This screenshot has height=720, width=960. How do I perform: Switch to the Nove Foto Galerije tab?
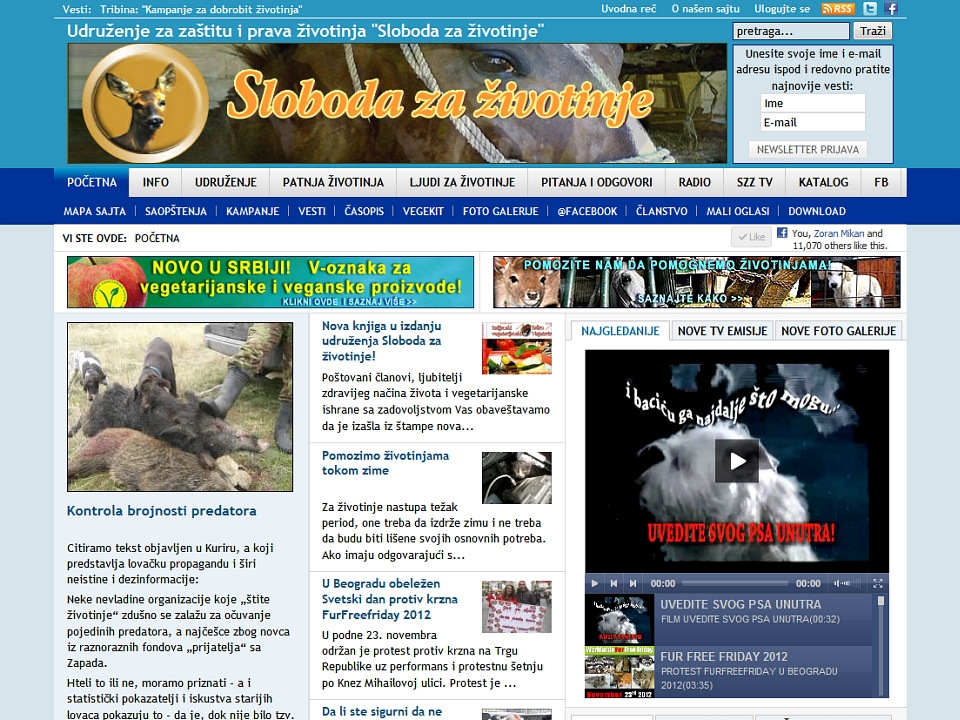click(838, 331)
